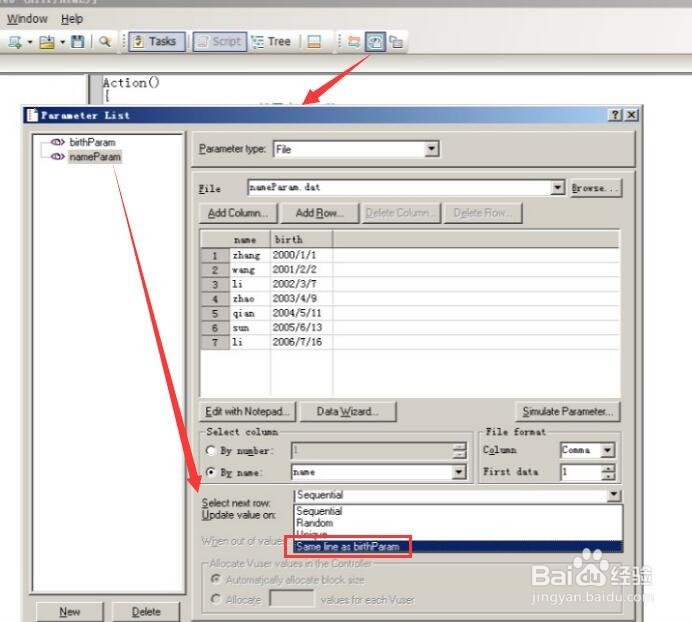692x622 pixels.
Task: Click the New parameter button
Action: point(70,612)
